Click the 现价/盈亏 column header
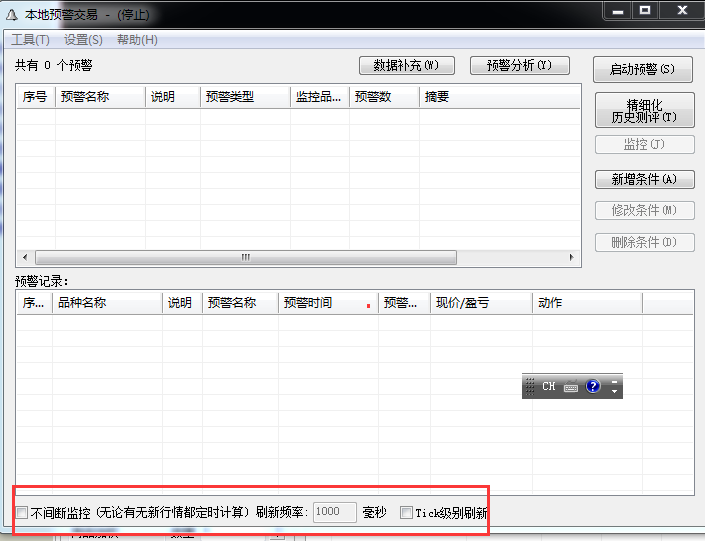The width and height of the screenshot is (705, 541). point(481,303)
